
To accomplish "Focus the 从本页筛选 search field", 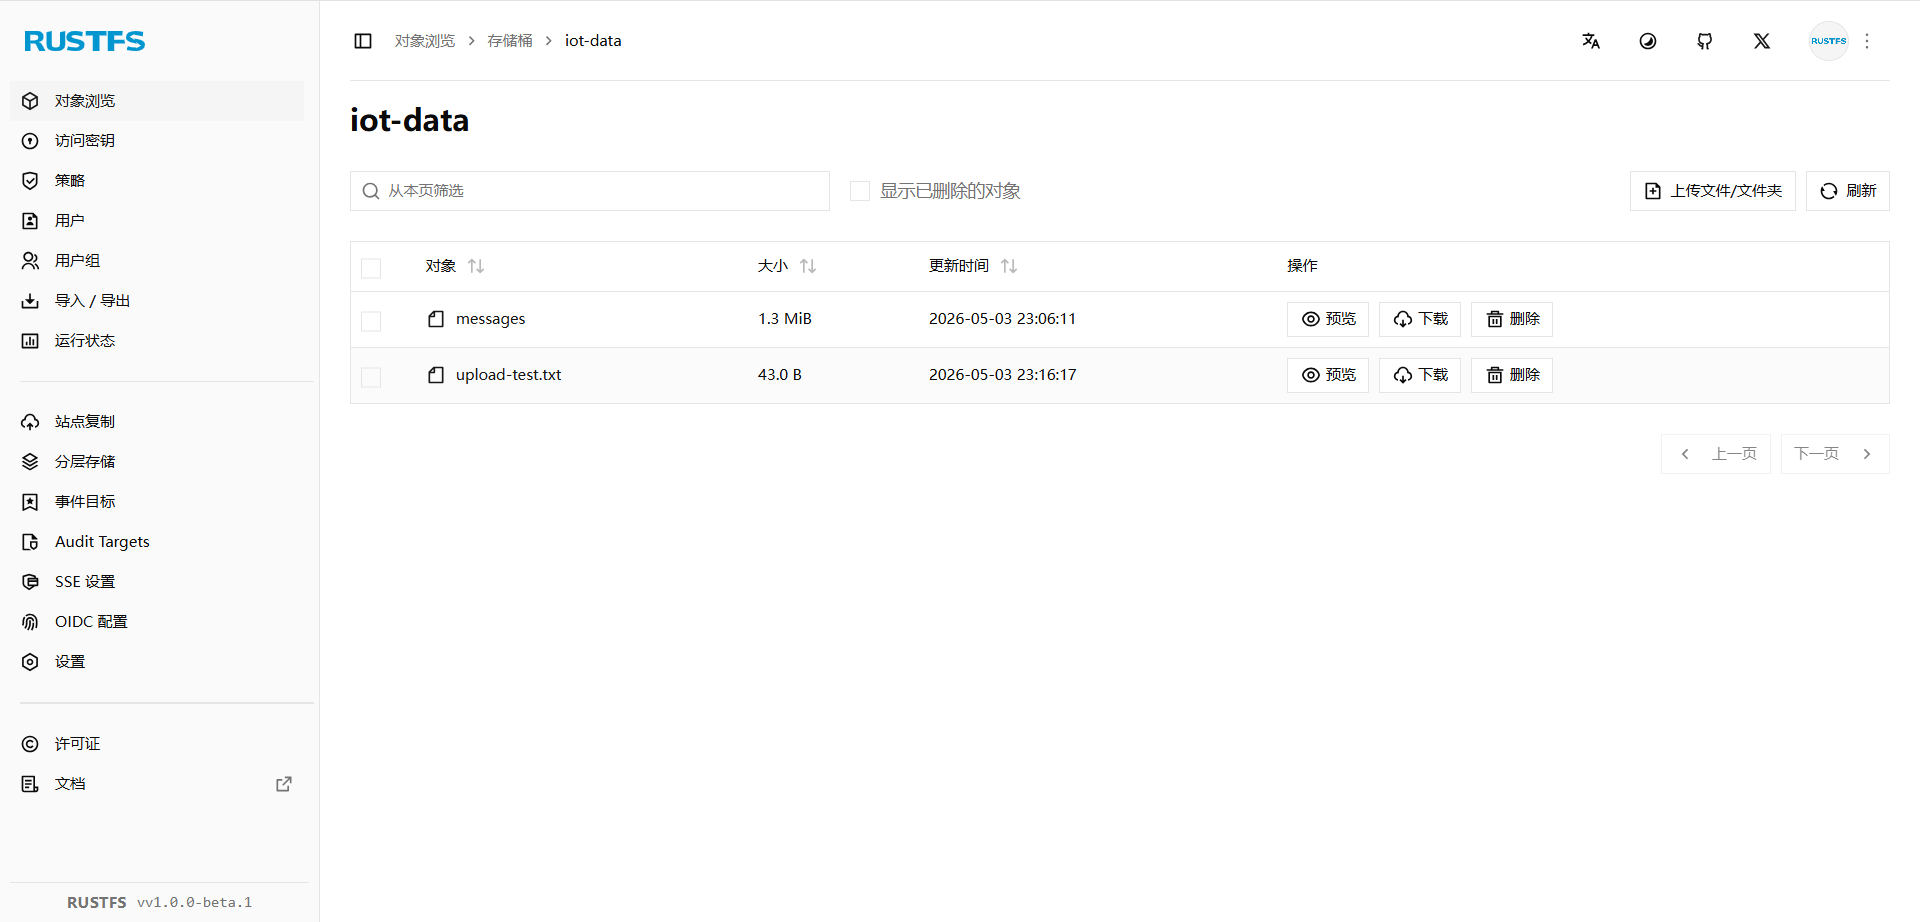I will click(x=590, y=191).
